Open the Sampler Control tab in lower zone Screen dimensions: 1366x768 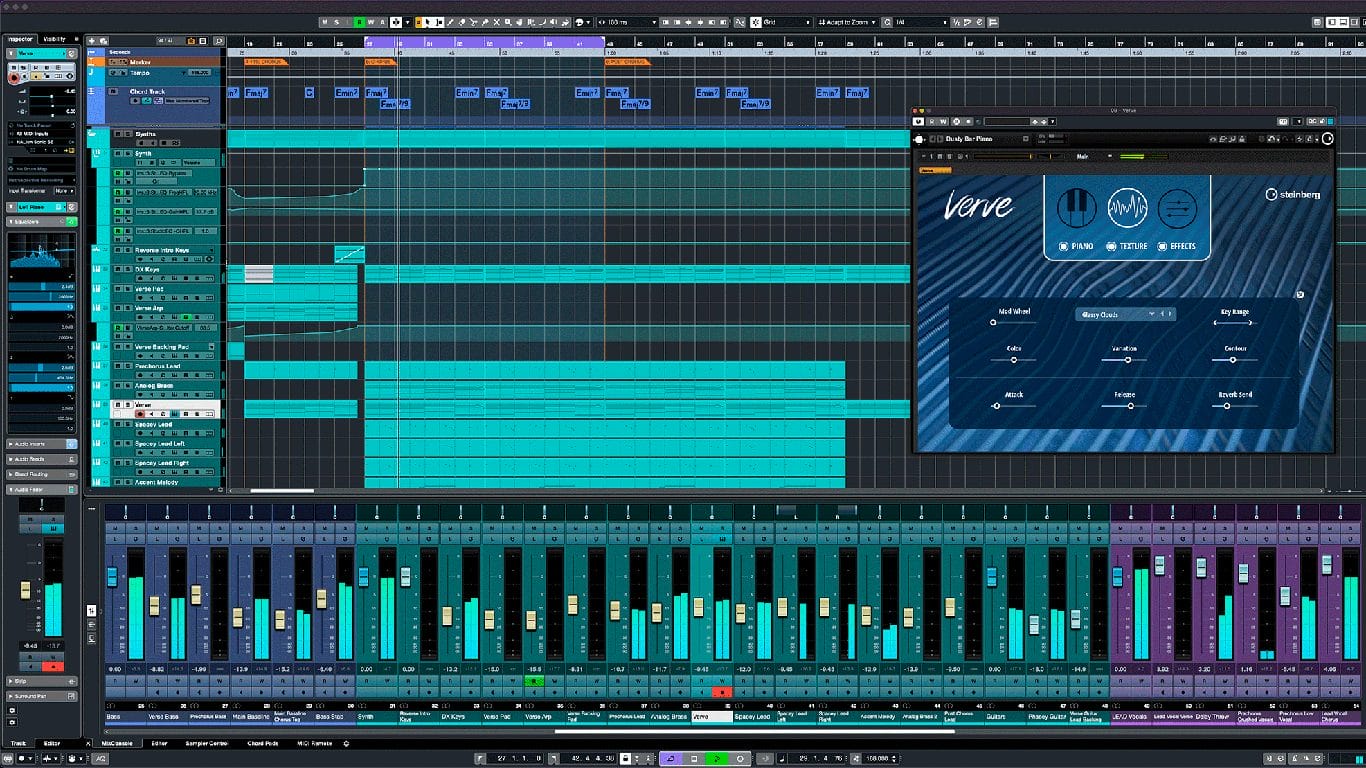coord(205,743)
